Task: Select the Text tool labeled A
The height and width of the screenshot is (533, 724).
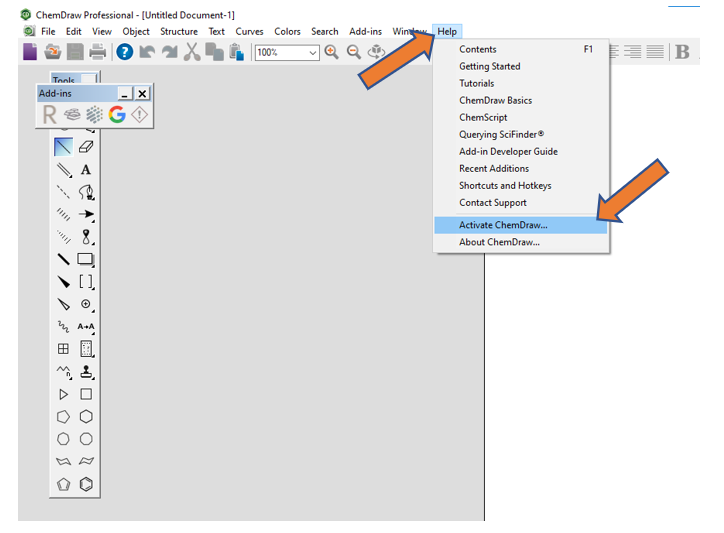Action: click(86, 170)
